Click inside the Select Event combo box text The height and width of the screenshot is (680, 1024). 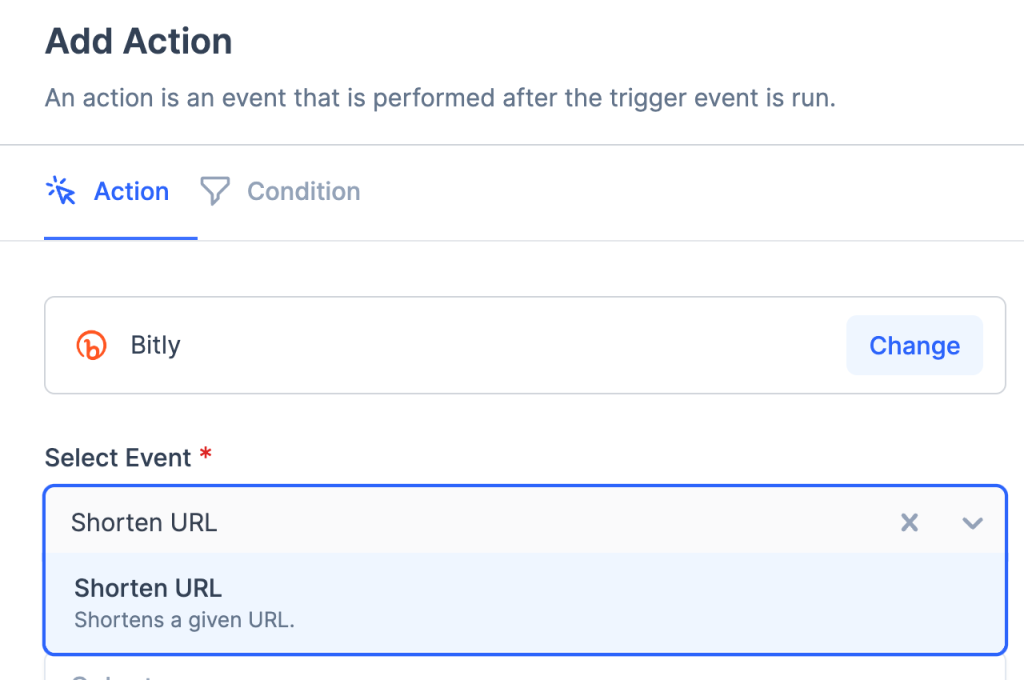pyautogui.click(x=144, y=522)
